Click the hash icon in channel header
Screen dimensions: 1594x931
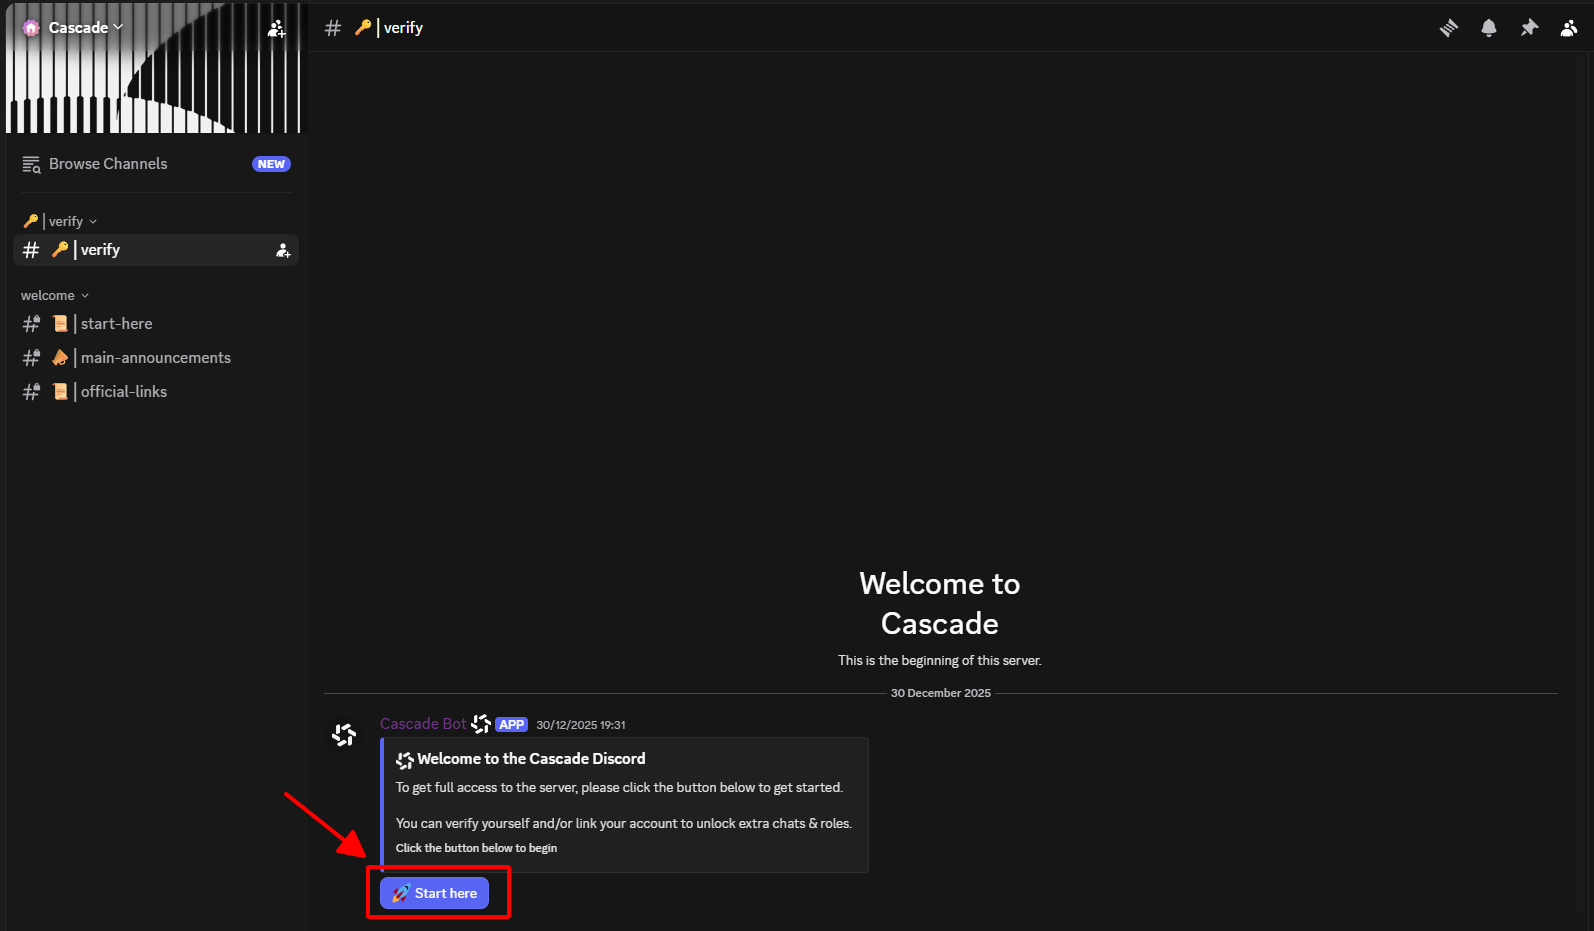pyautogui.click(x=333, y=28)
